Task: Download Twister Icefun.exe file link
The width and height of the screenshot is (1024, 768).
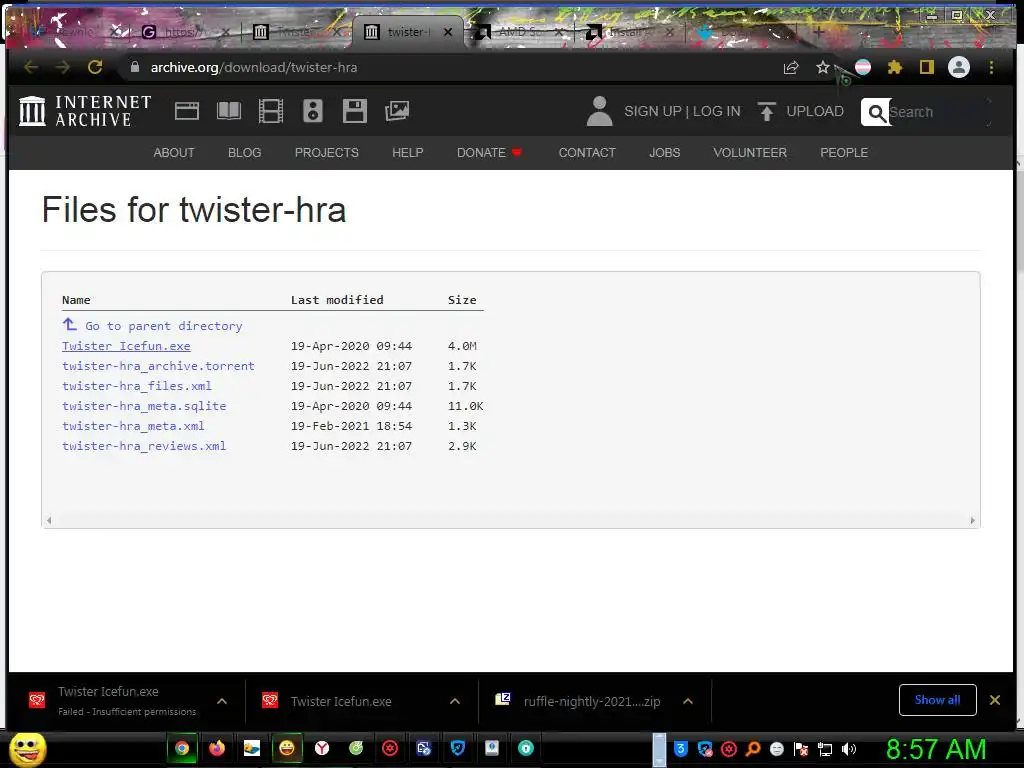Action: [x=126, y=346]
